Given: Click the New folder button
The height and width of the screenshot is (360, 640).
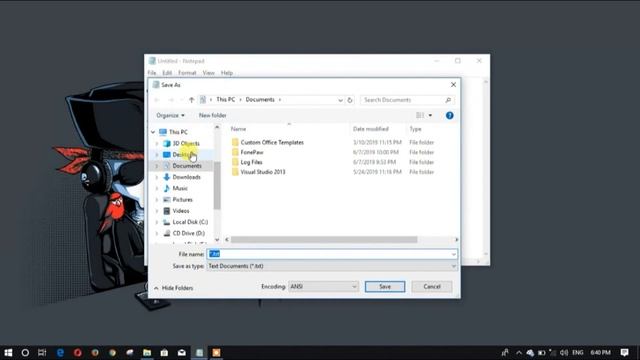Looking at the screenshot, I should 213,116.
